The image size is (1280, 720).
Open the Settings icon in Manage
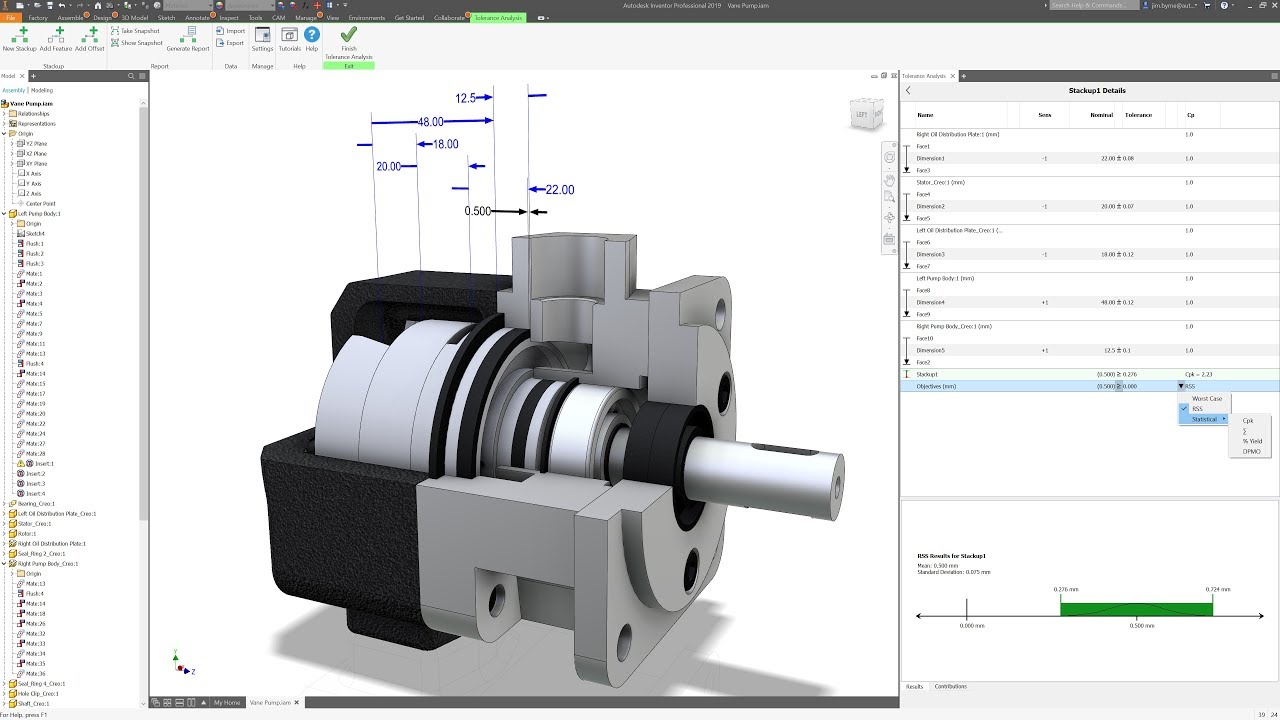pos(262,40)
